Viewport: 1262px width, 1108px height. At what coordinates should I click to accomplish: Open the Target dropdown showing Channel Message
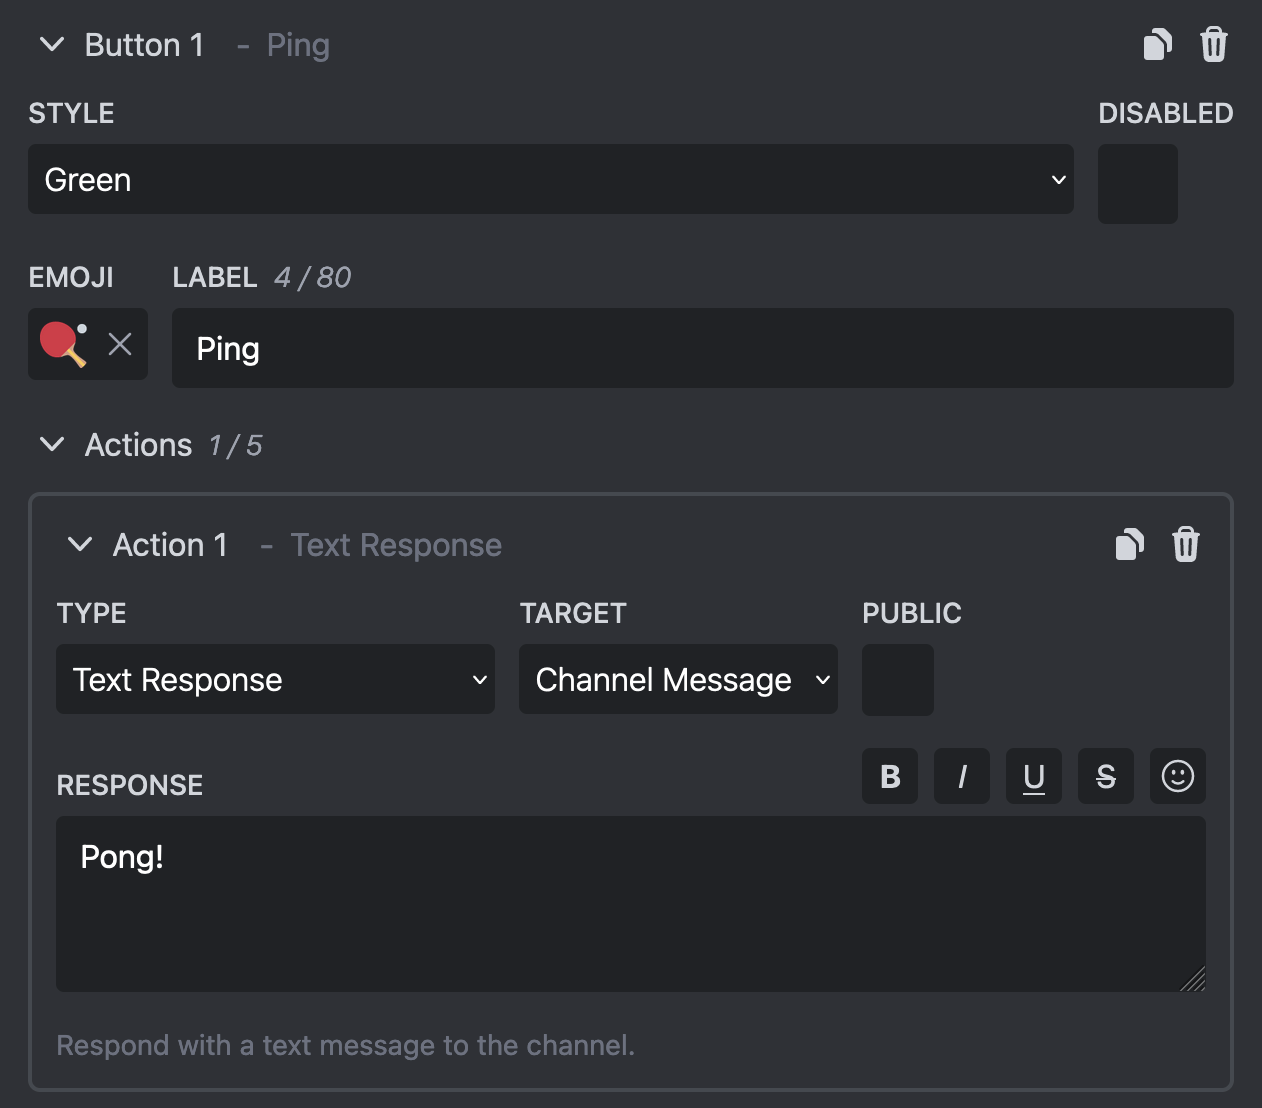click(x=677, y=679)
